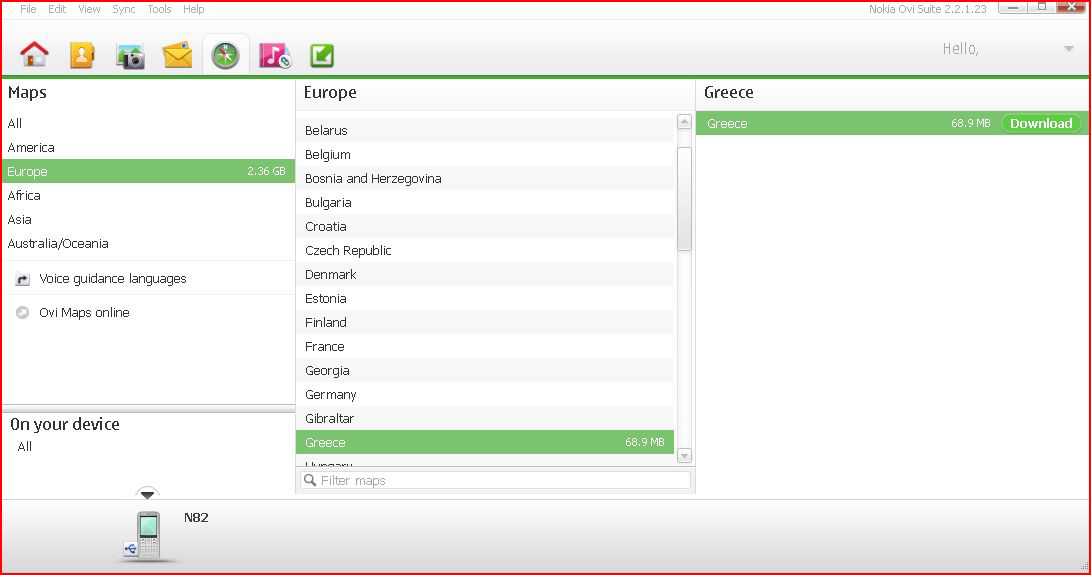1091x575 pixels.
Task: Select the Maps compass icon
Action: [225, 56]
